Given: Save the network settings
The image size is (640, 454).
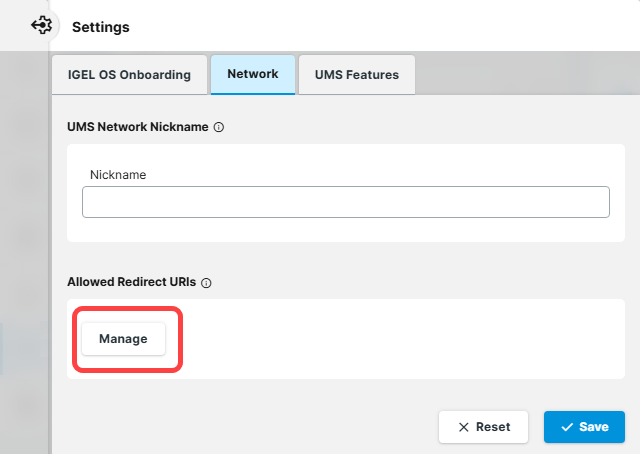Looking at the screenshot, I should tap(584, 427).
